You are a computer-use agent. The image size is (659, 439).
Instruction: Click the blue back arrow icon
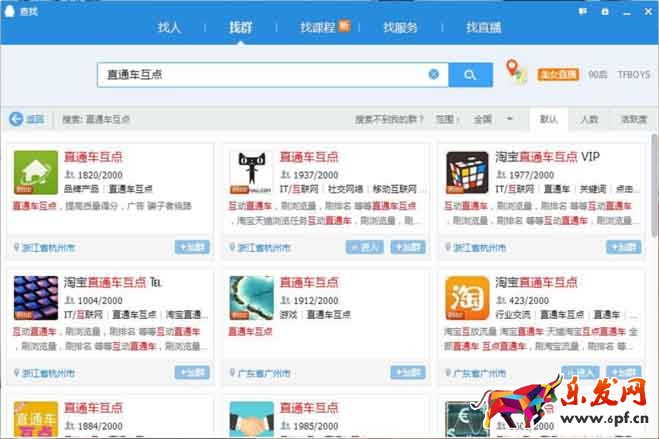[16, 119]
